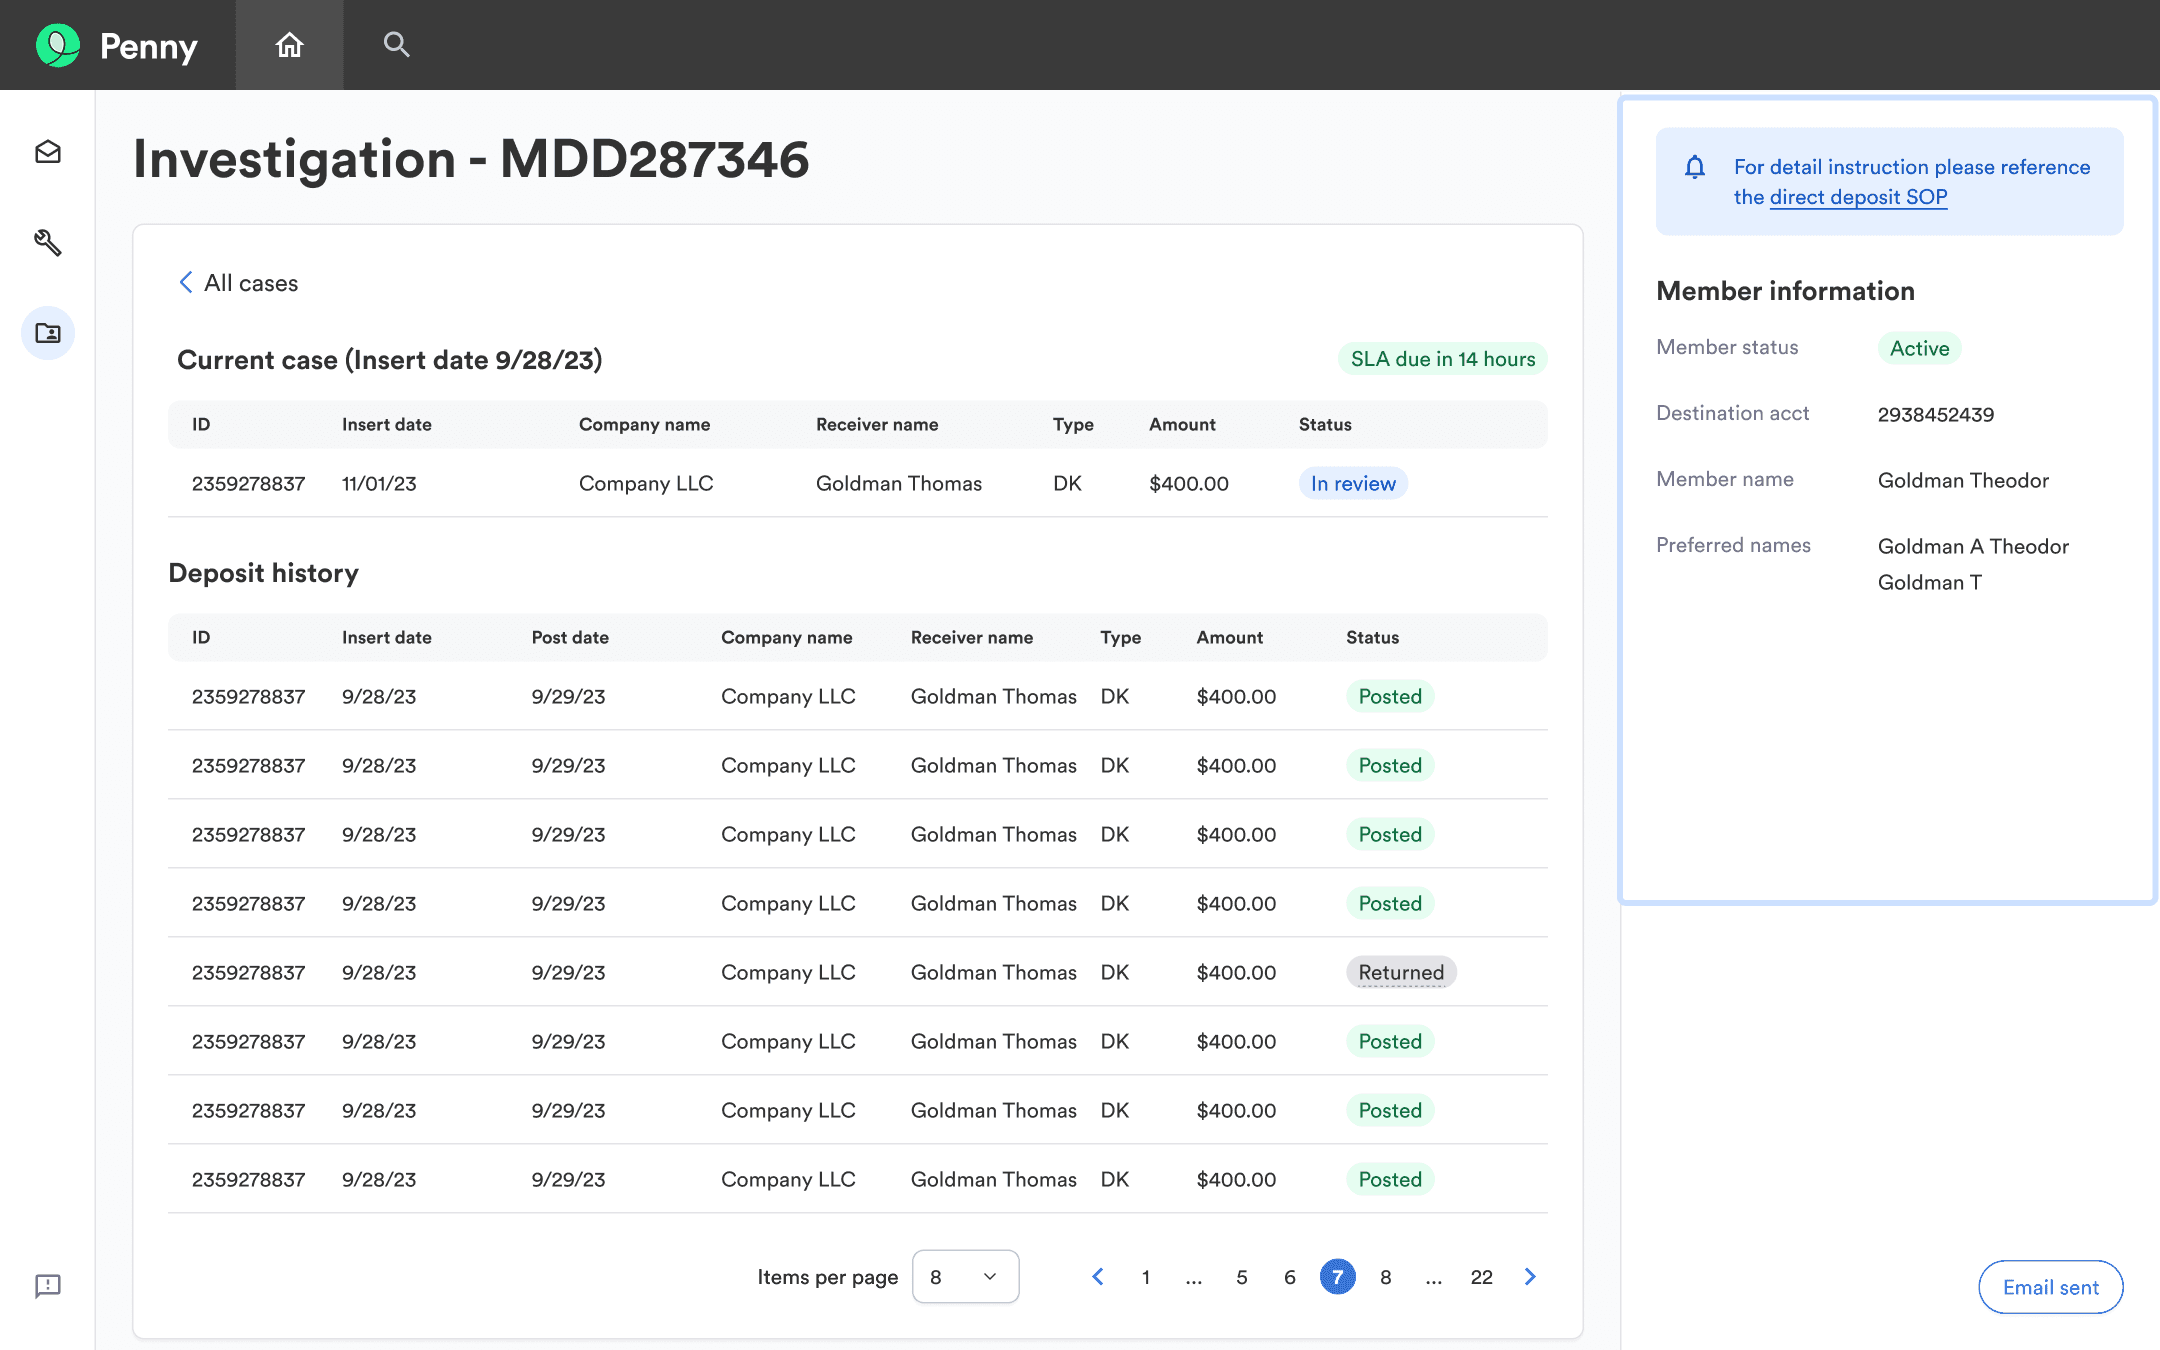Click the In review status badge

(x=1352, y=484)
